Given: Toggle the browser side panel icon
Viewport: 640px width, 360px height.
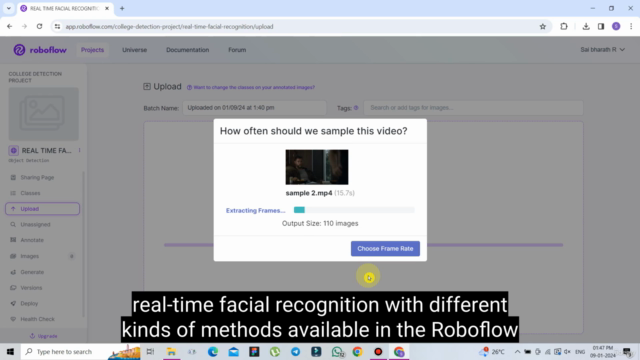Looking at the screenshot, I should [601, 27].
